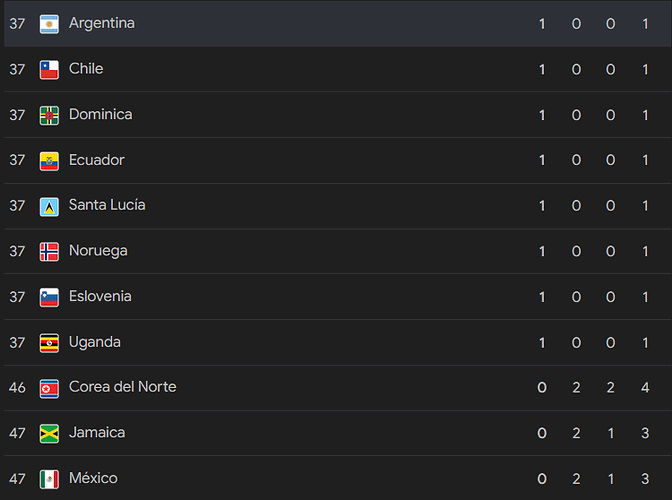Open the Chile country name

(86, 69)
